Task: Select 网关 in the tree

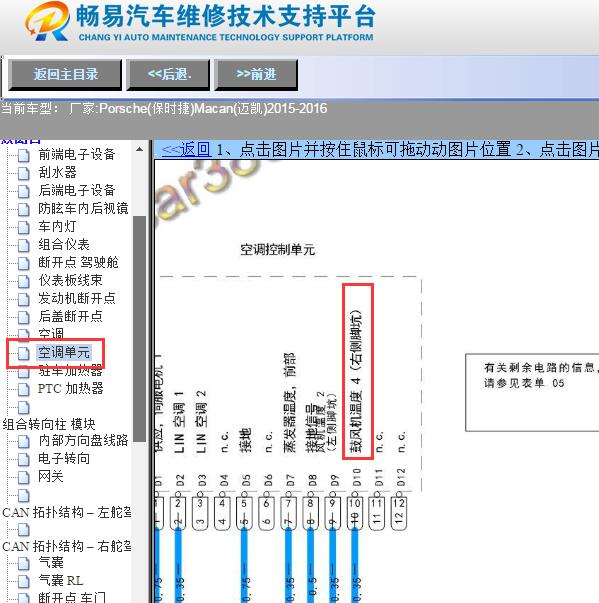Action: point(51,477)
